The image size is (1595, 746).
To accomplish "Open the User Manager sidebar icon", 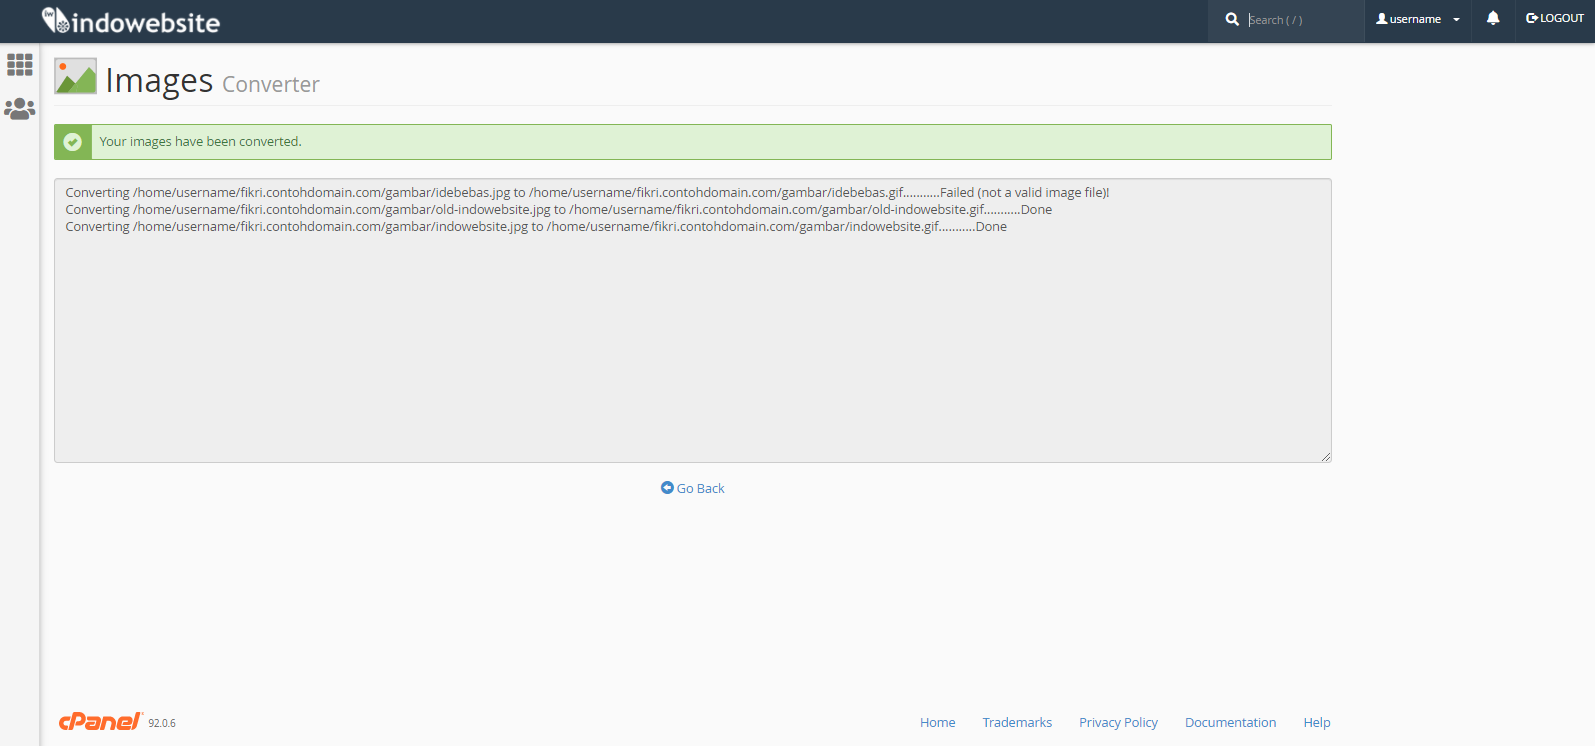I will 20,108.
